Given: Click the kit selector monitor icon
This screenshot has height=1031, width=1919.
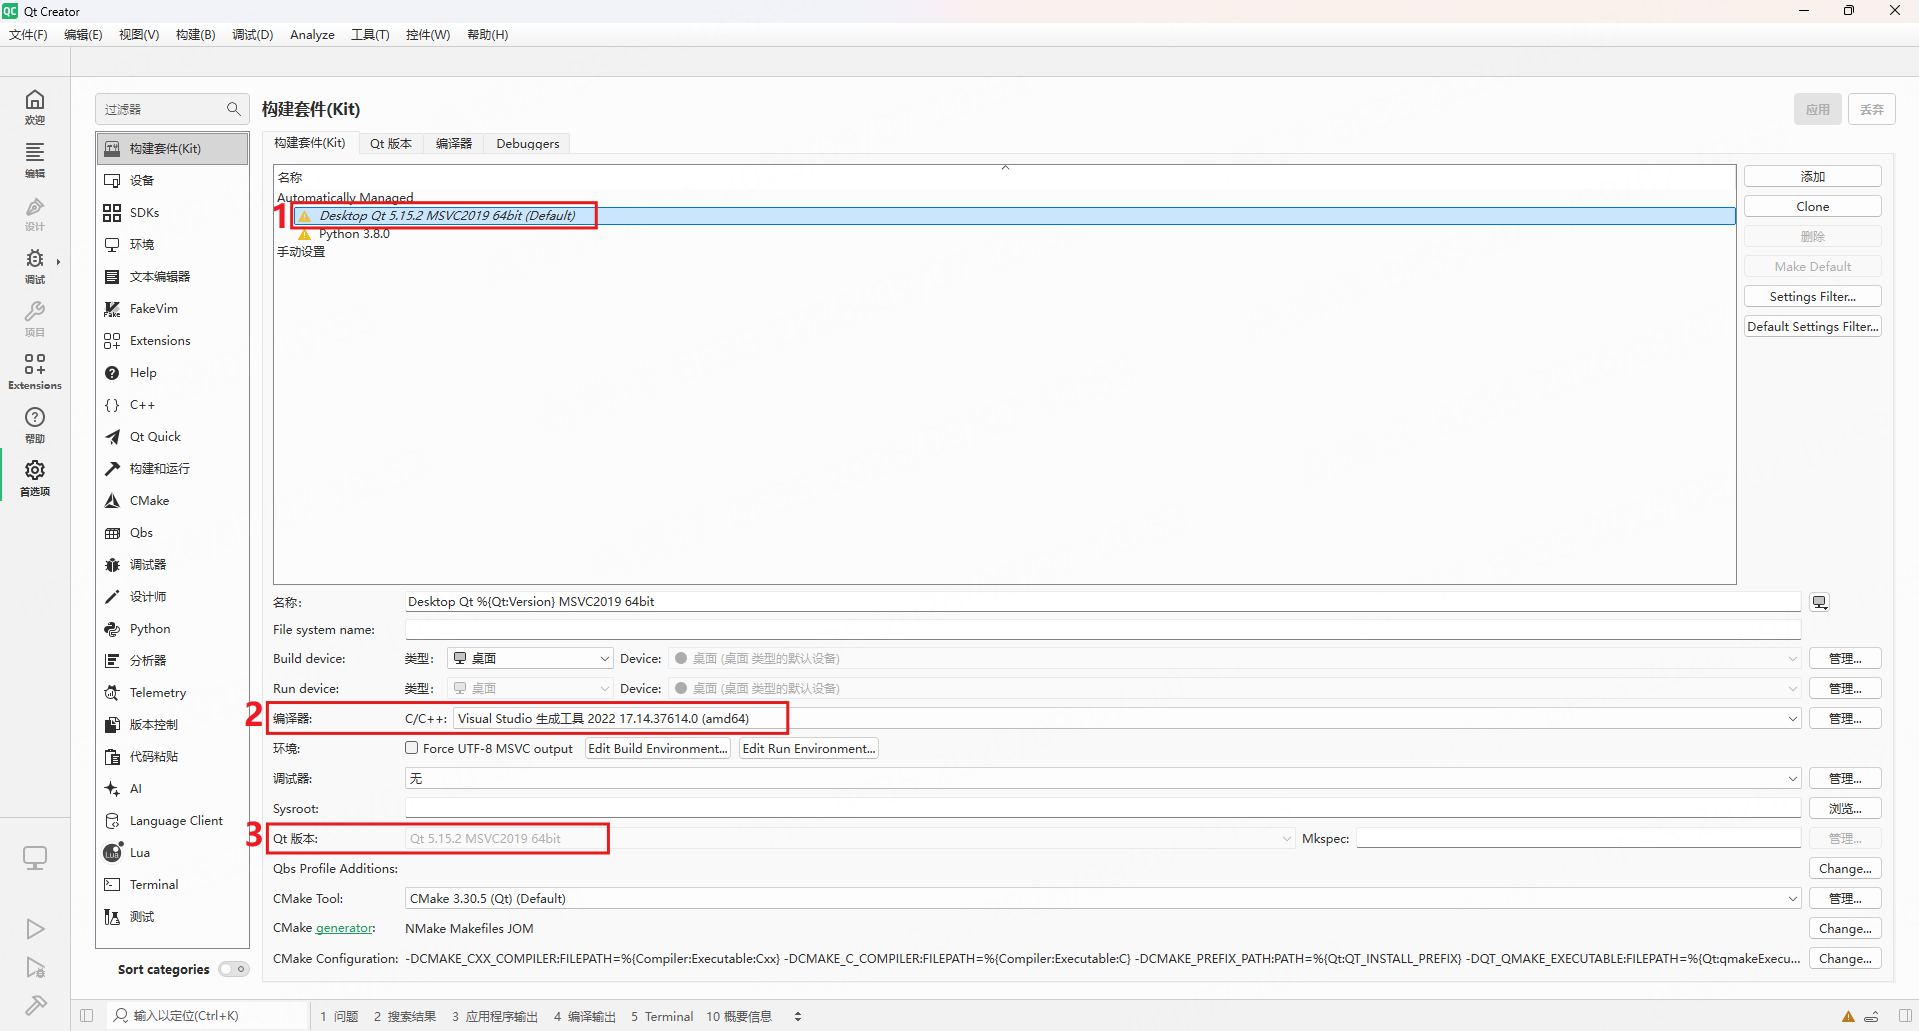Looking at the screenshot, I should pos(35,858).
